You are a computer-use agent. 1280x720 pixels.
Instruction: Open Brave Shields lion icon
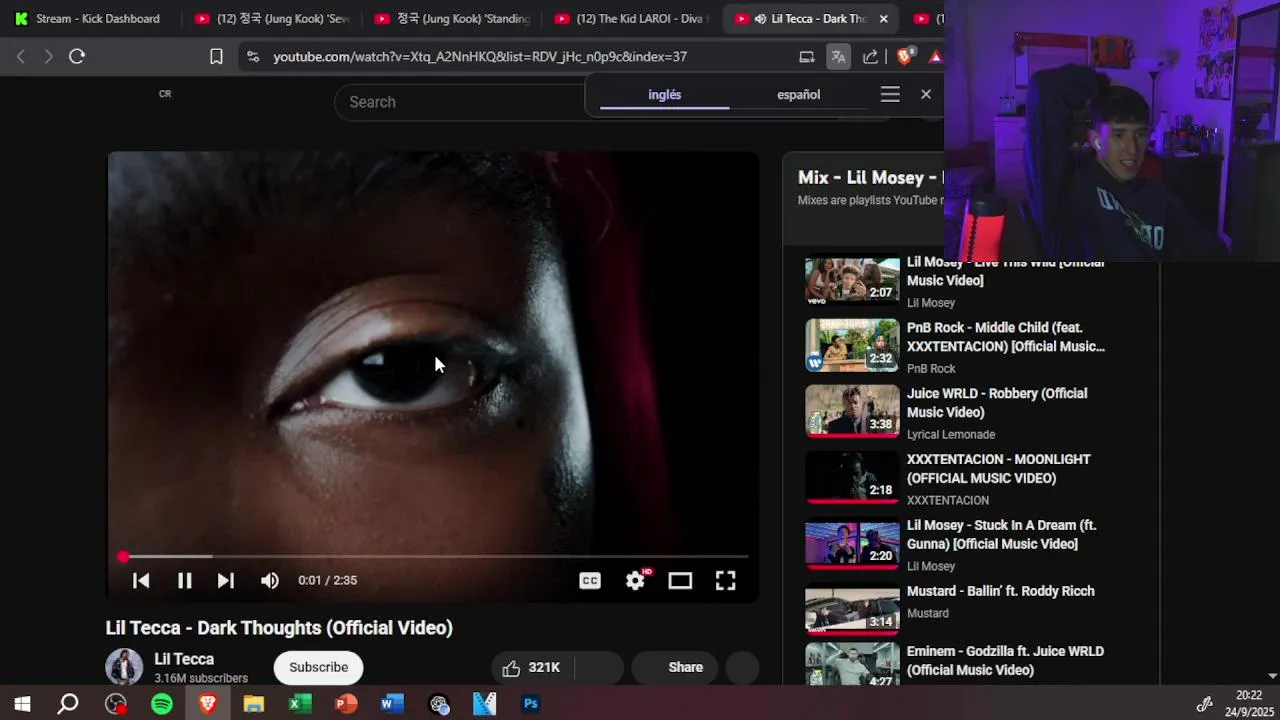click(904, 56)
